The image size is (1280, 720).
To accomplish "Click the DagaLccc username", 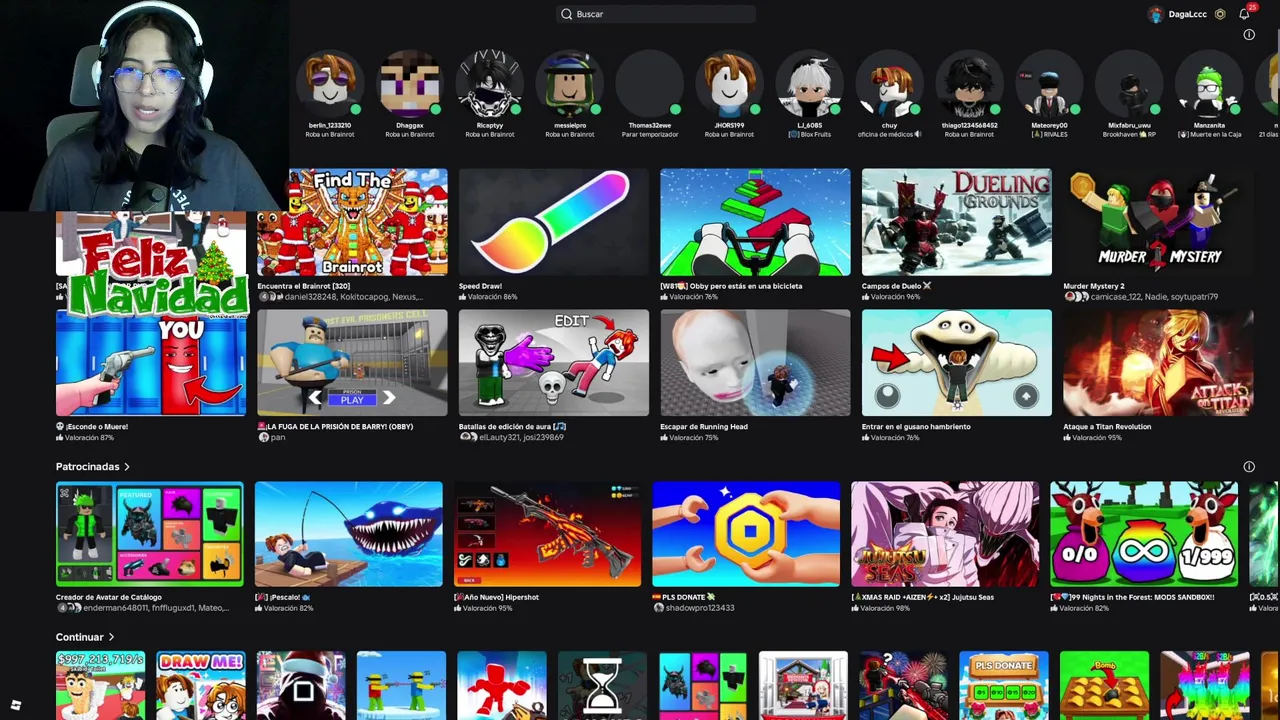I will tap(1187, 14).
